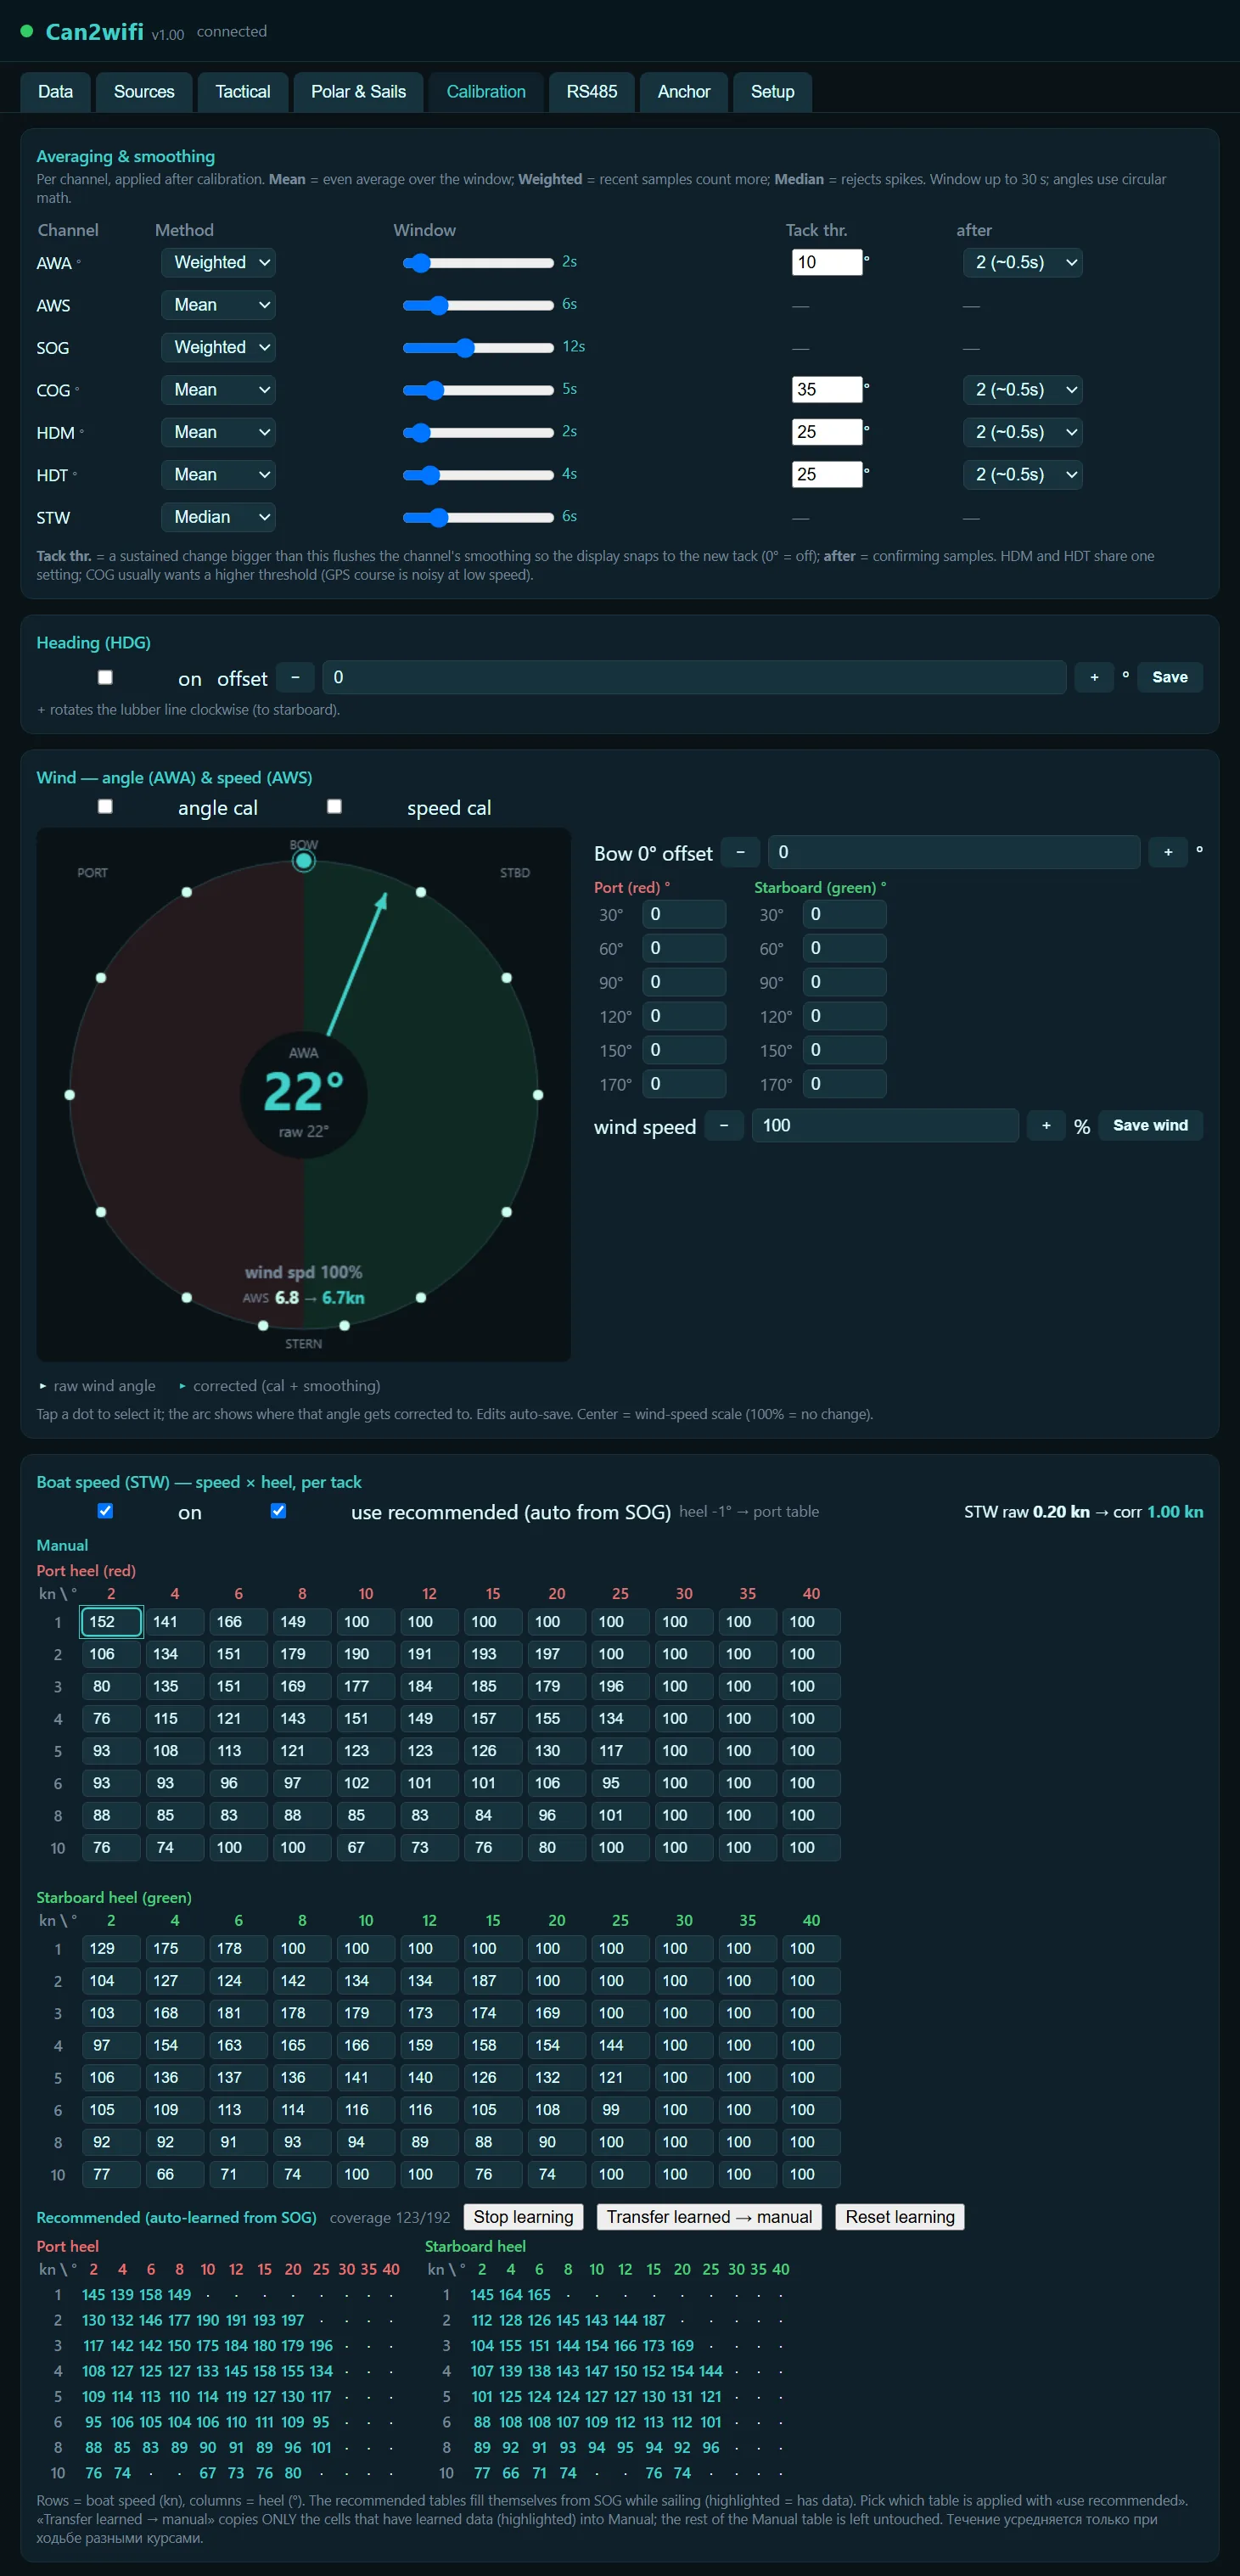Image resolution: width=1240 pixels, height=2576 pixels.
Task: Open AWS method dropdown
Action: 218,305
